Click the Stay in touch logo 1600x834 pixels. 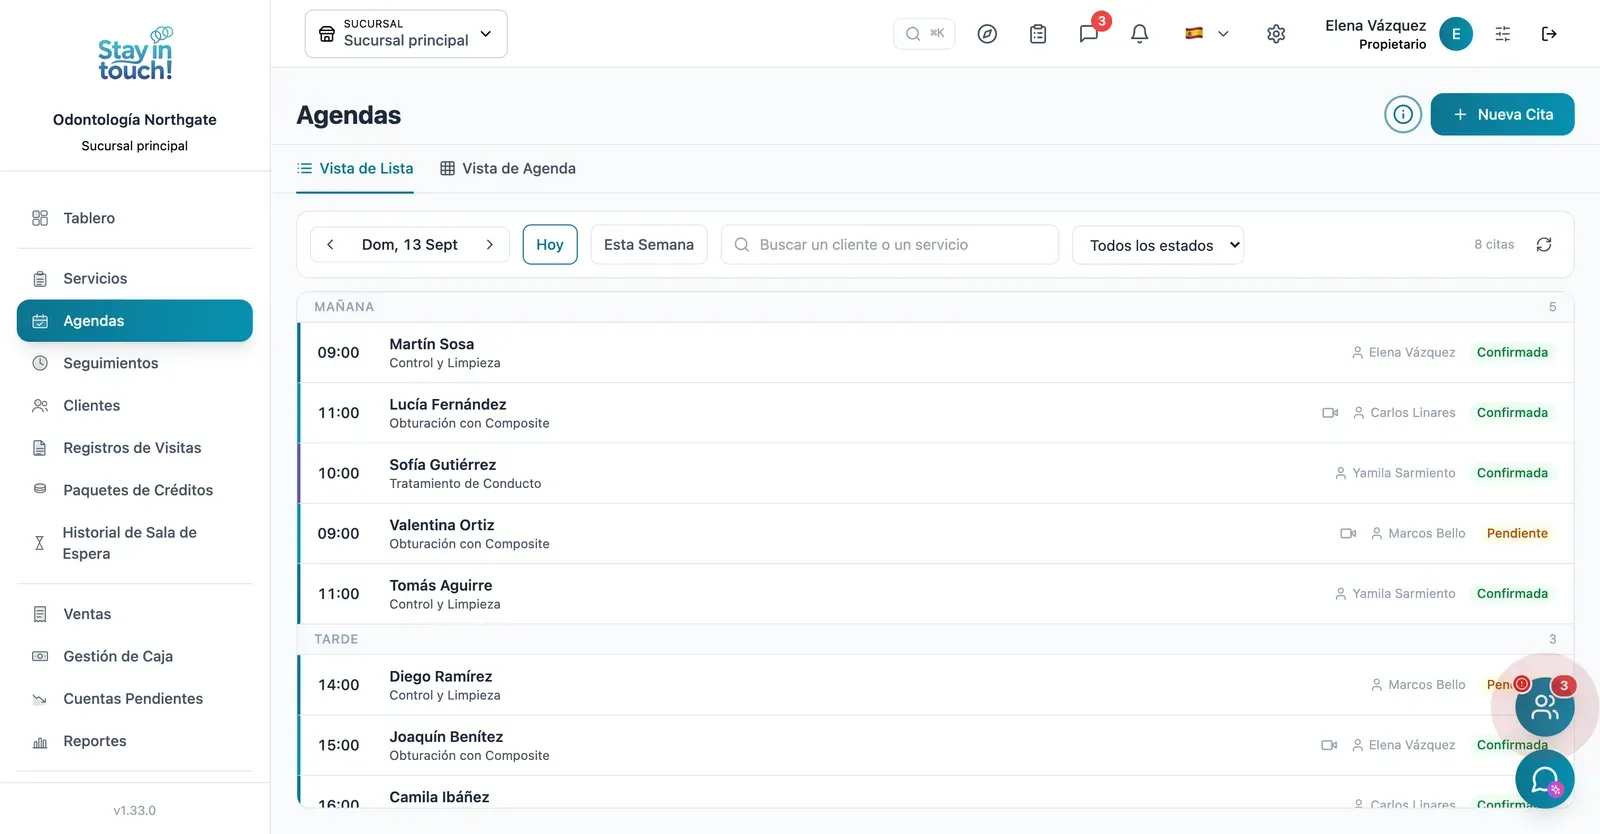pyautogui.click(x=135, y=54)
